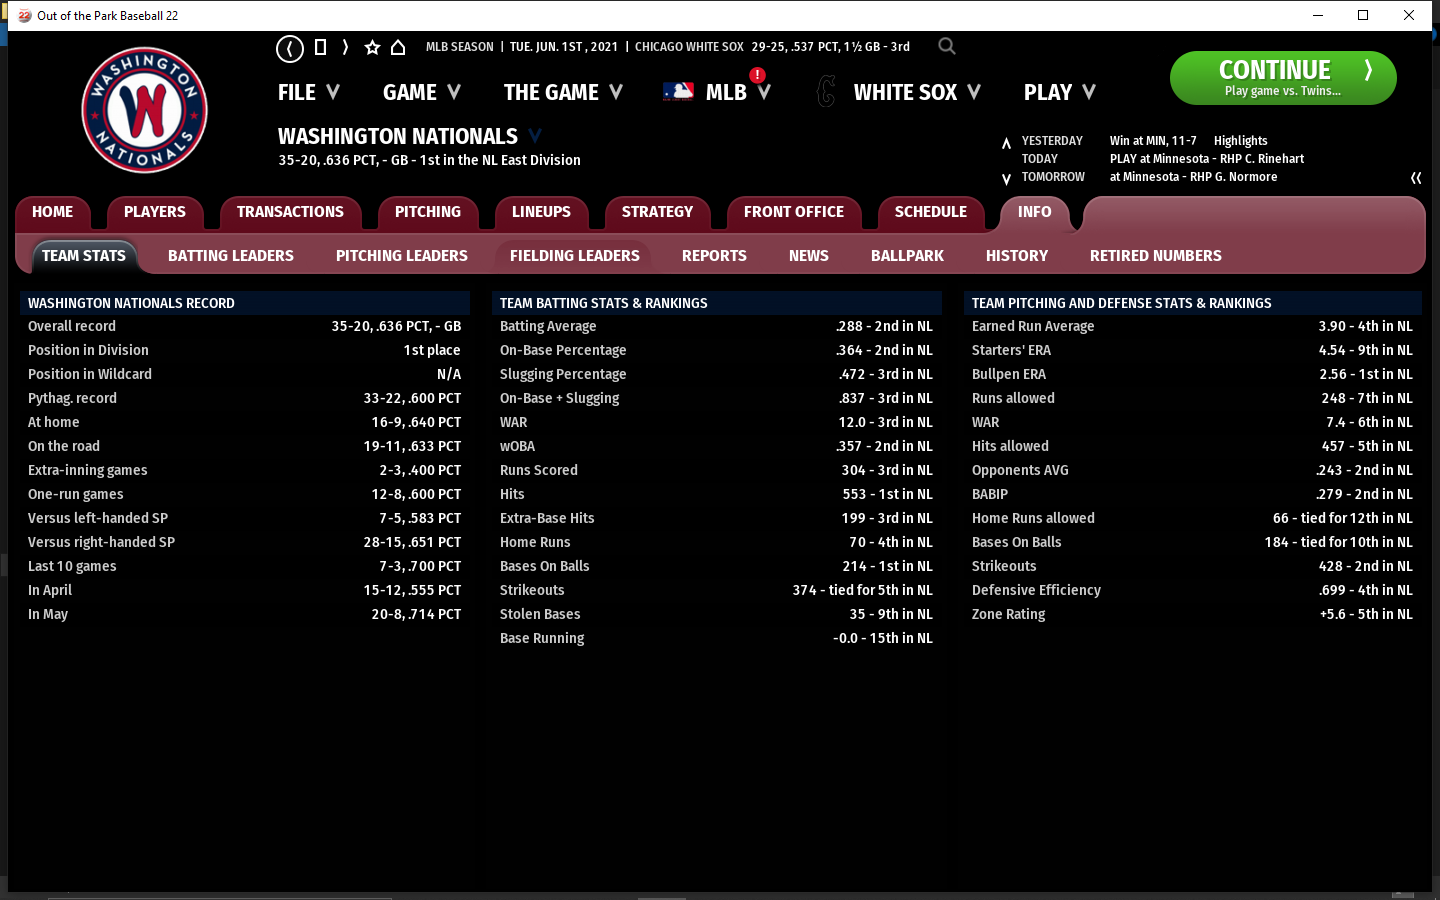Collapse the schedule panel with double chevron

pyautogui.click(x=1416, y=178)
